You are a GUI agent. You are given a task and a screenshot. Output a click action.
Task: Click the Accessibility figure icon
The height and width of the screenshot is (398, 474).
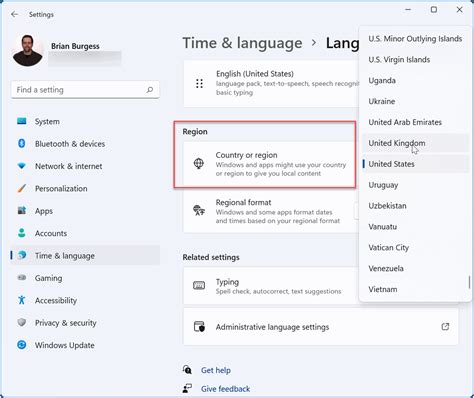pyautogui.click(x=22, y=300)
